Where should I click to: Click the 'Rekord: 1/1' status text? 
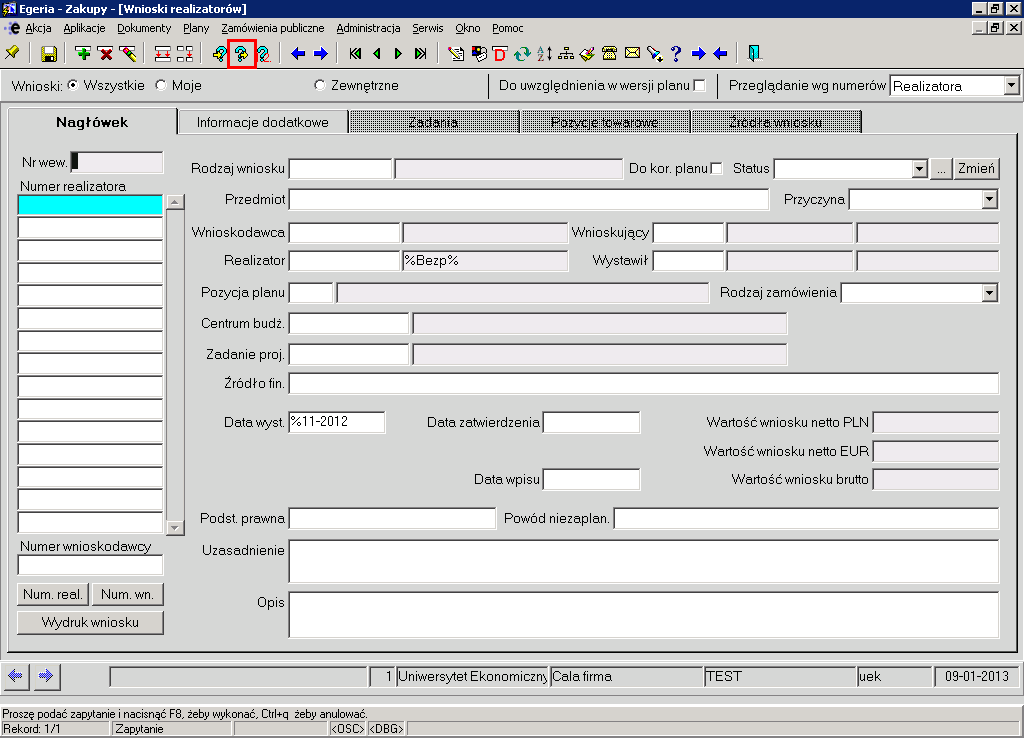click(x=31, y=729)
